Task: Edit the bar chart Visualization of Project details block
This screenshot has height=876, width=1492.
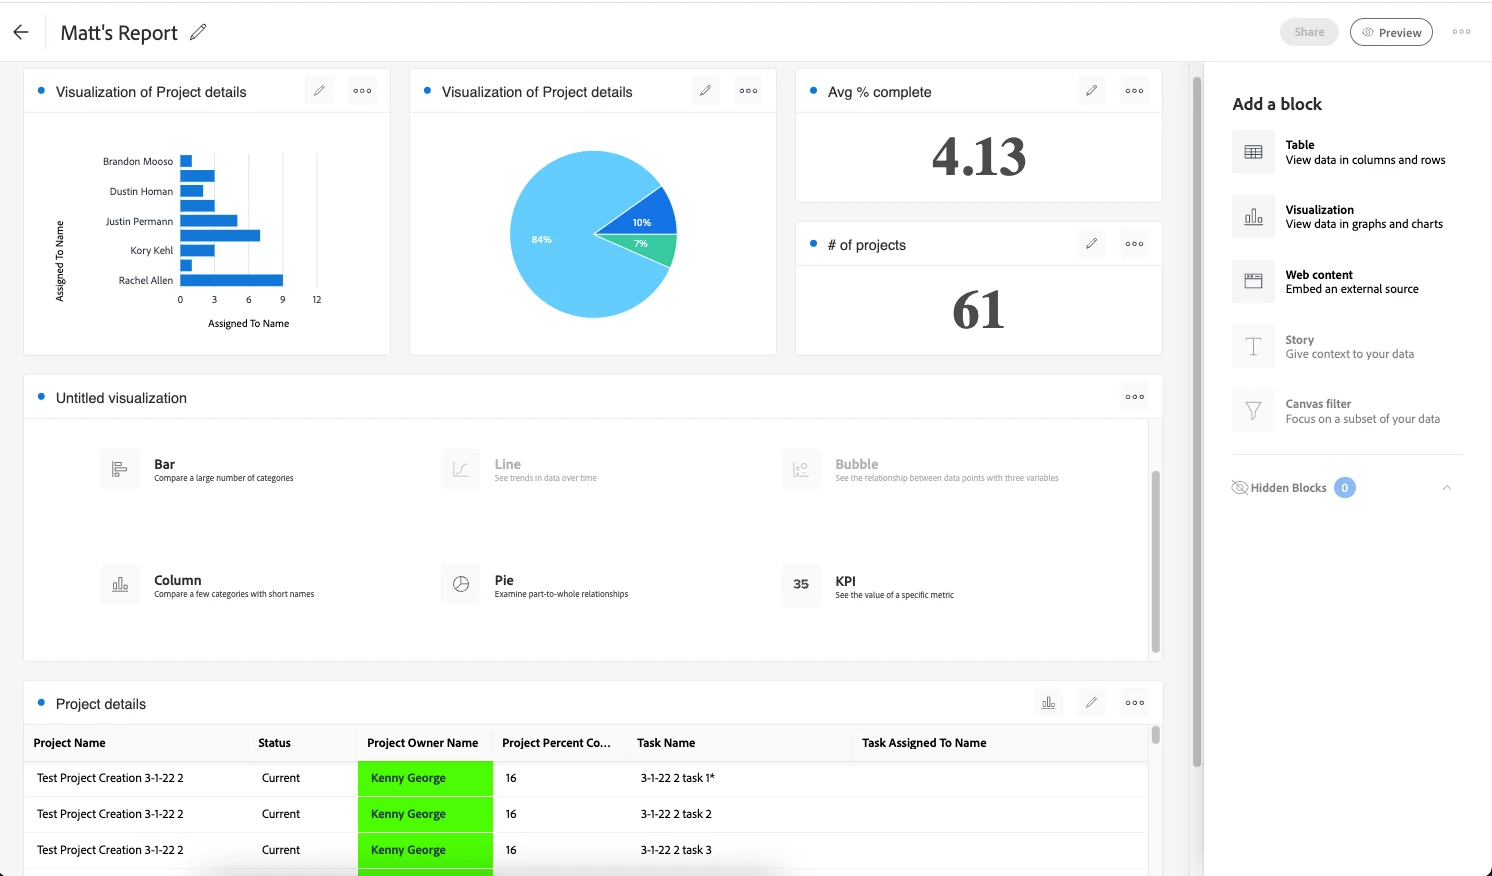Action: [x=319, y=91]
